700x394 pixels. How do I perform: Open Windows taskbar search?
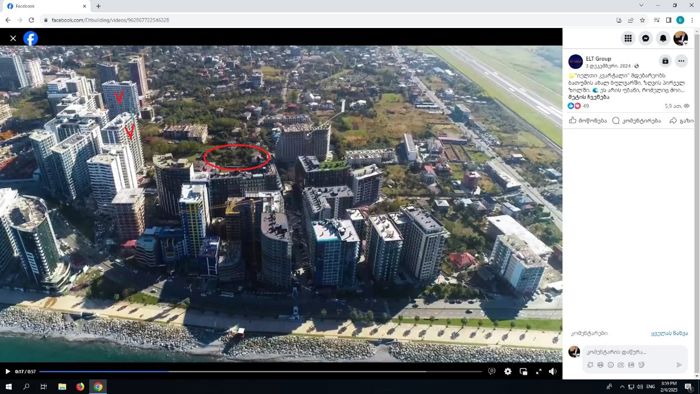[x=26, y=386]
